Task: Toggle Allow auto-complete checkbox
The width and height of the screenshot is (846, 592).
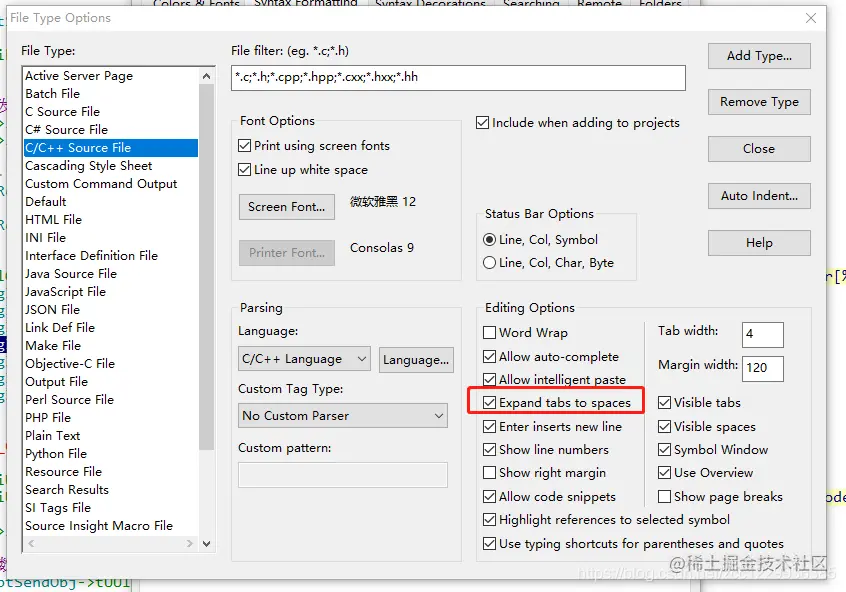Action: coord(489,356)
